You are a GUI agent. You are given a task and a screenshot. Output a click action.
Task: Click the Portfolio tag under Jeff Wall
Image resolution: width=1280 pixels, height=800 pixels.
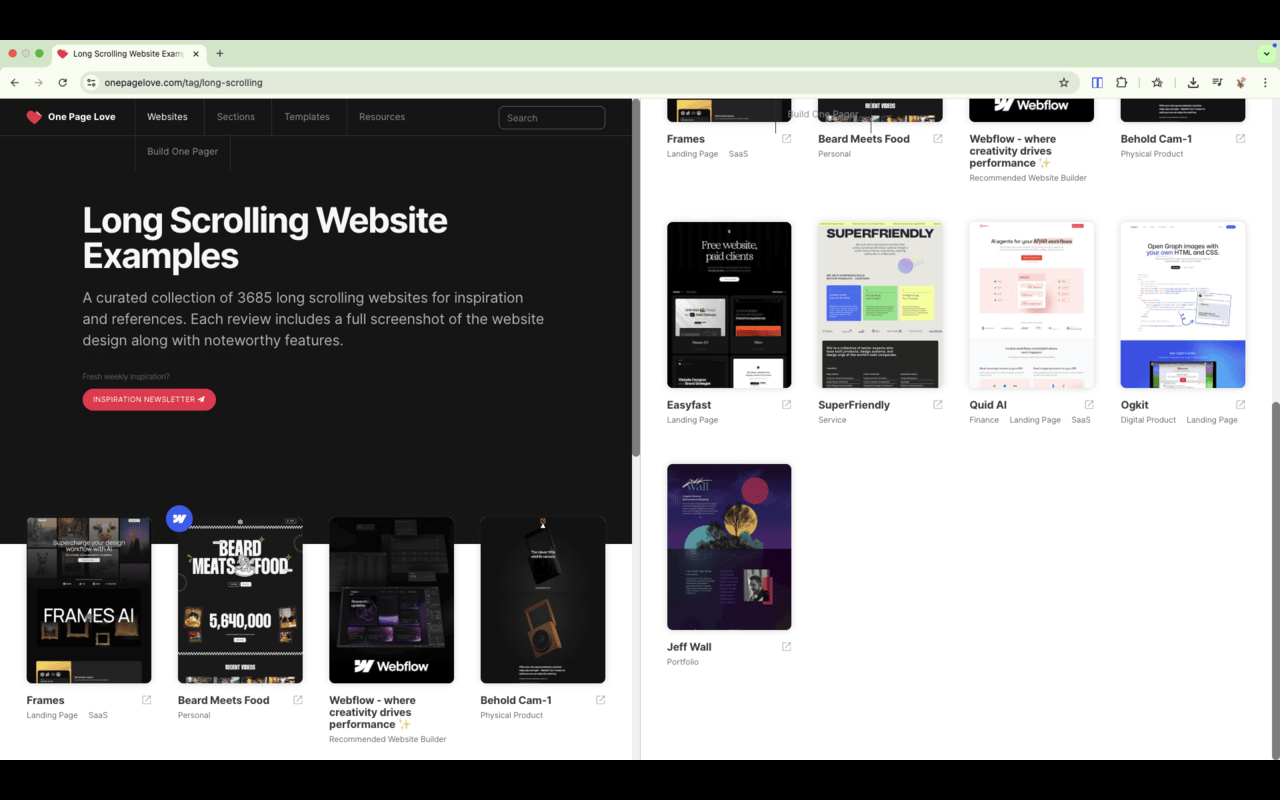pyautogui.click(x=683, y=662)
